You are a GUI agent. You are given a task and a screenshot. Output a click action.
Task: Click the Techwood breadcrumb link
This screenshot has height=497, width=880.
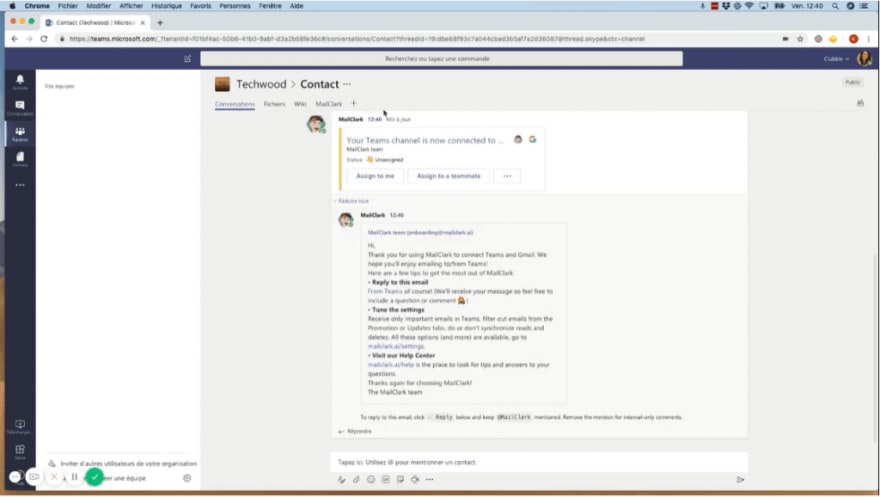[261, 84]
